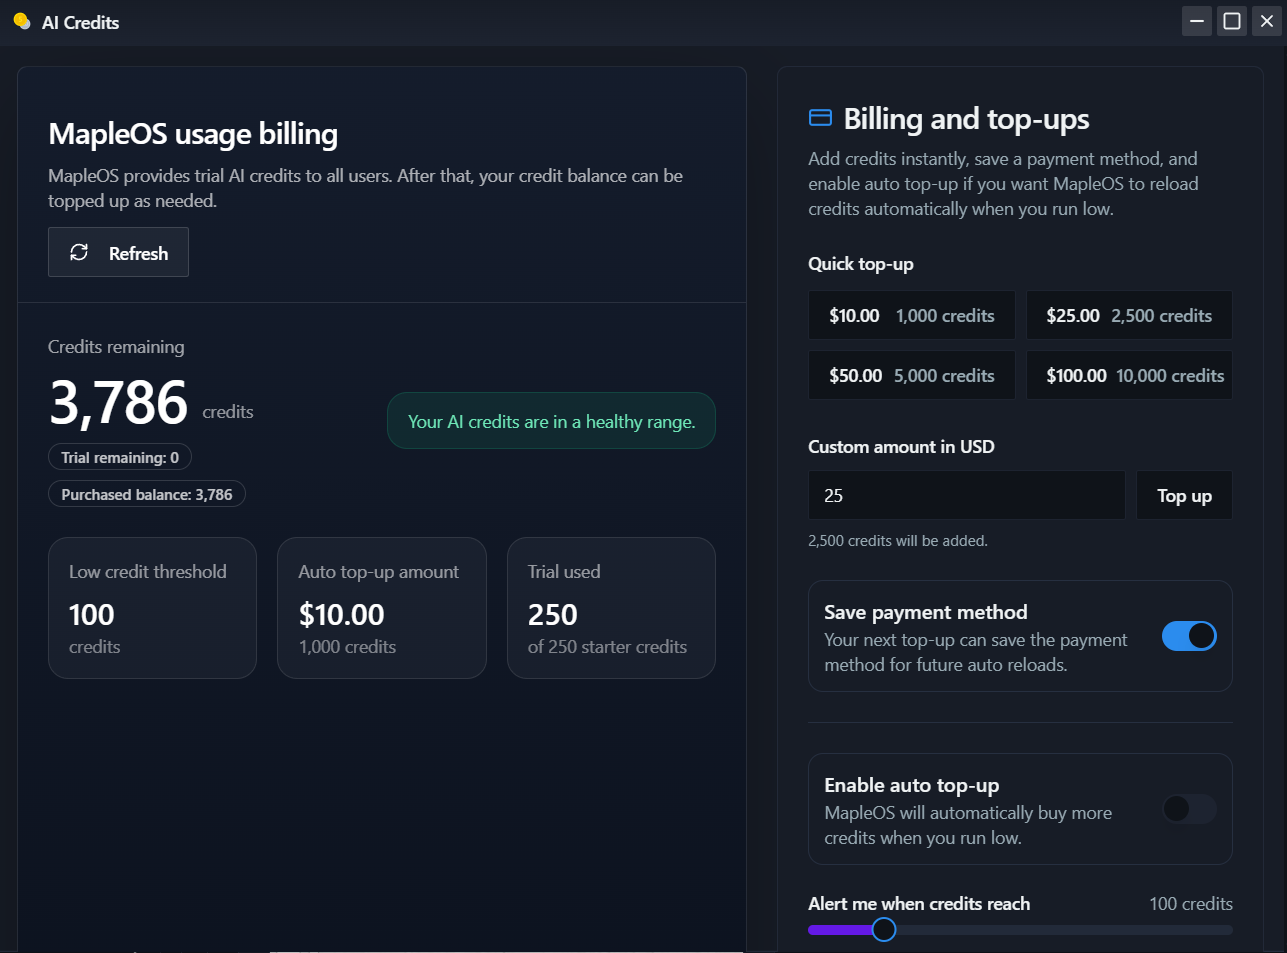Close the AI Credits window

pos(1267,21)
